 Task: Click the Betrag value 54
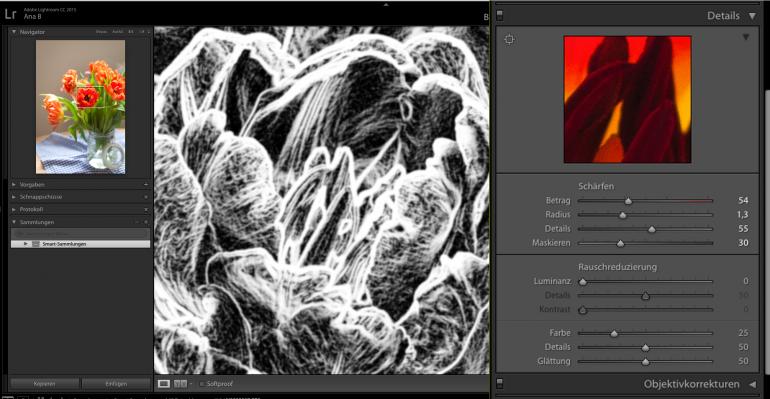pos(743,200)
